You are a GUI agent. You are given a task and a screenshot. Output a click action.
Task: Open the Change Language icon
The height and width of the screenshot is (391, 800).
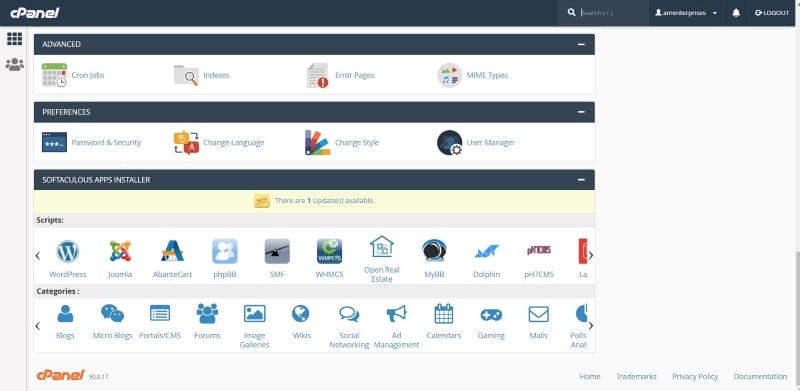[186, 142]
